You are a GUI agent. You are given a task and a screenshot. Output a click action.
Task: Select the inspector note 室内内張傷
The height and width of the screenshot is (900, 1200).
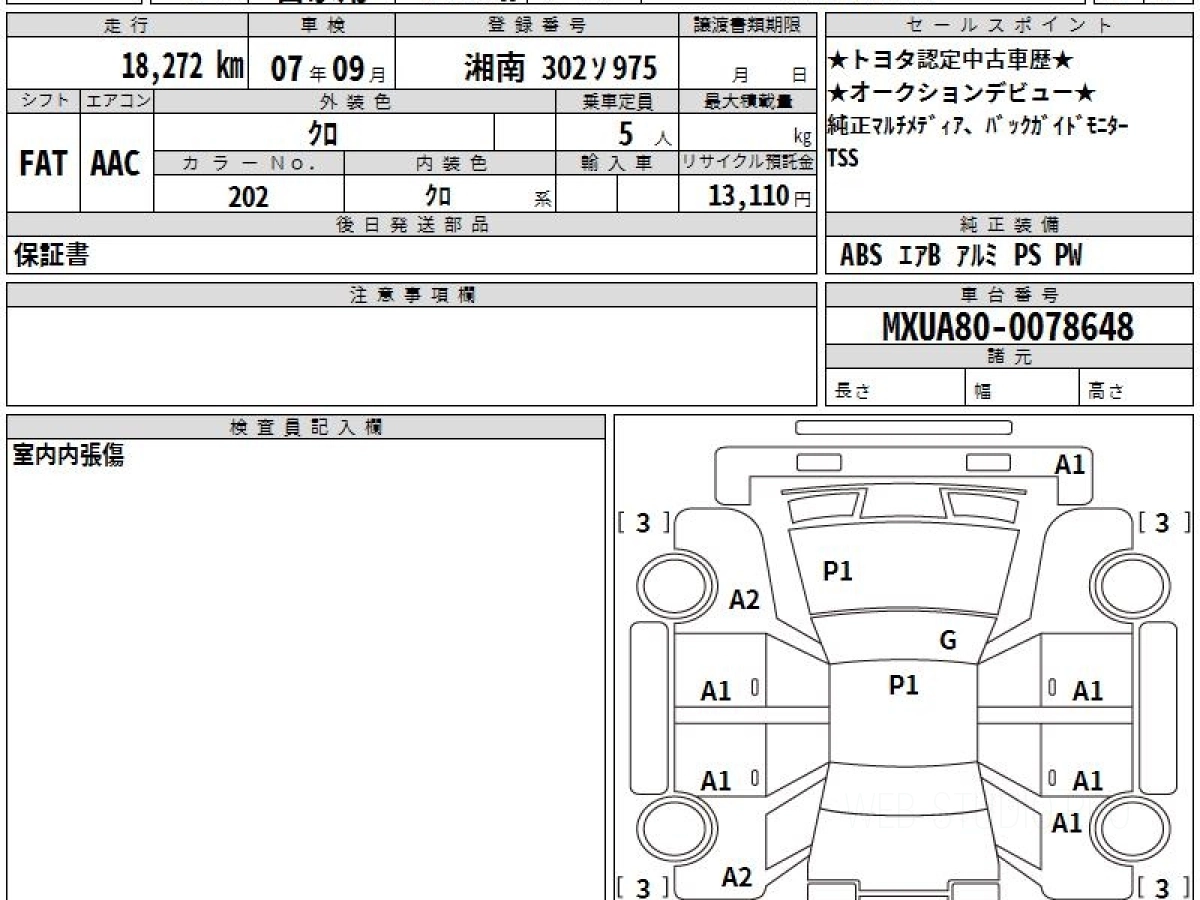point(68,456)
